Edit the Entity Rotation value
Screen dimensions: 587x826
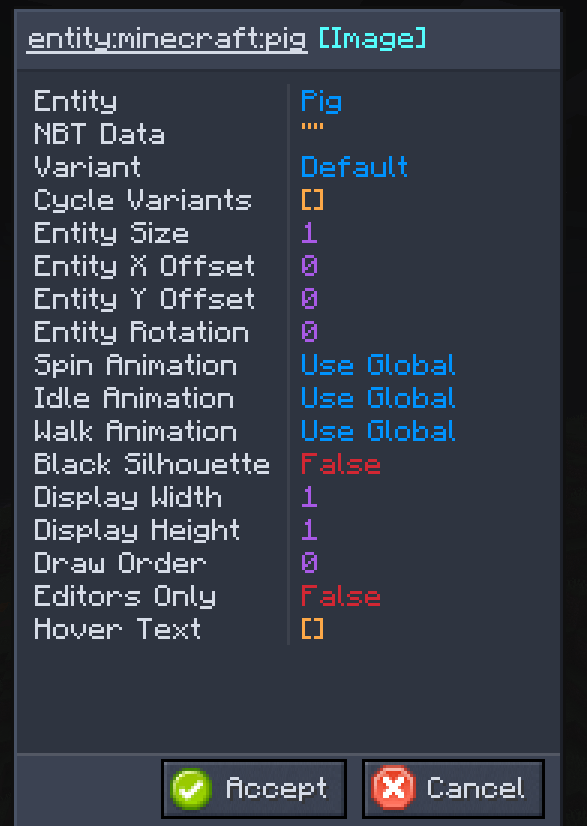[x=309, y=332]
